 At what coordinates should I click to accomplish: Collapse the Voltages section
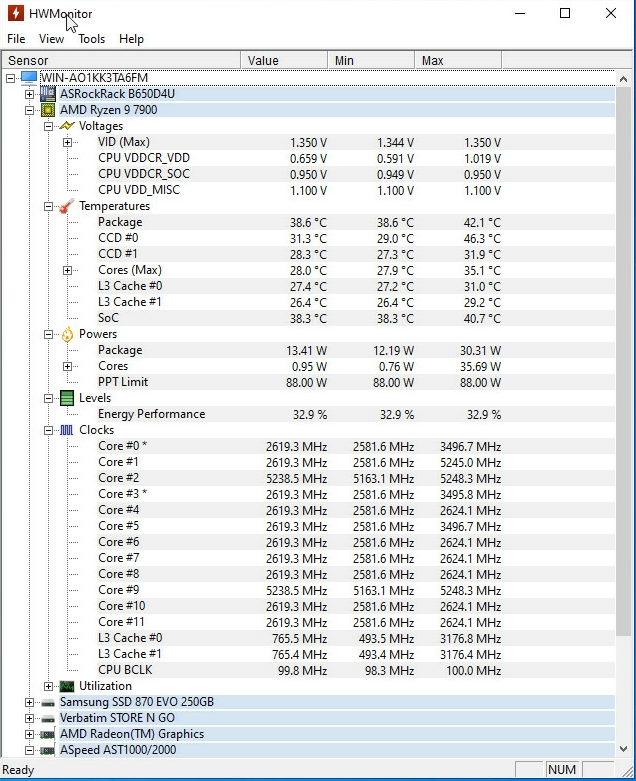pyautogui.click(x=48, y=126)
